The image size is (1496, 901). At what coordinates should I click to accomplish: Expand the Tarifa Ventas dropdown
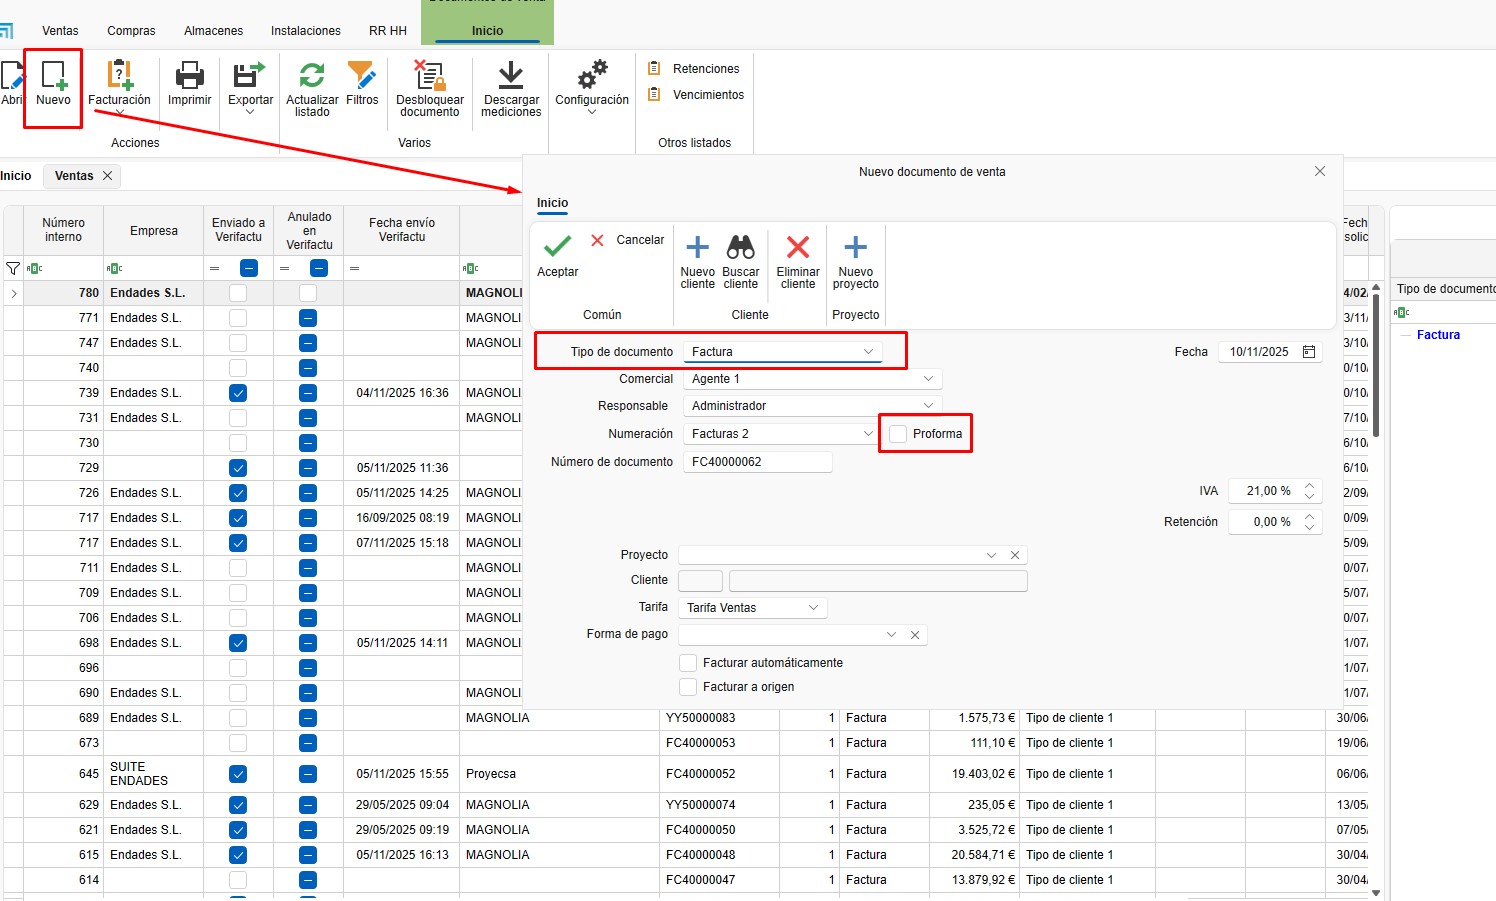click(x=813, y=608)
